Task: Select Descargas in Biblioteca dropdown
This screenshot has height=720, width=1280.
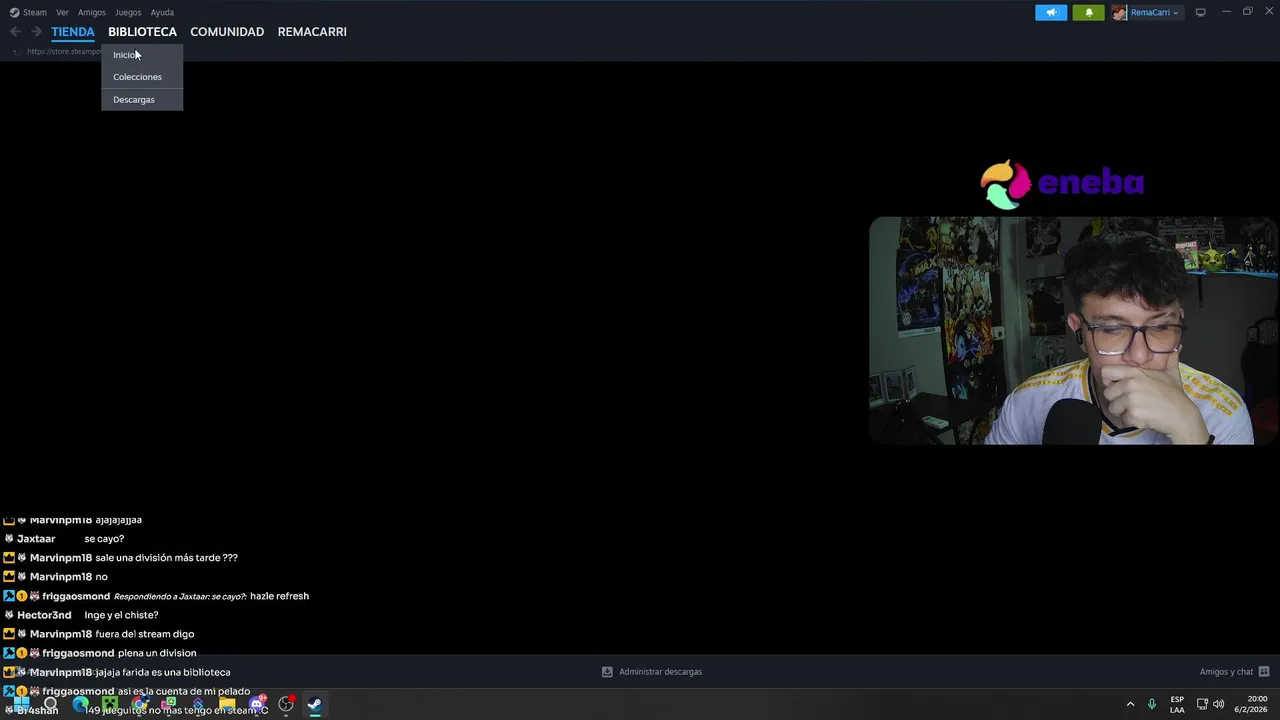Action: [x=142, y=100]
